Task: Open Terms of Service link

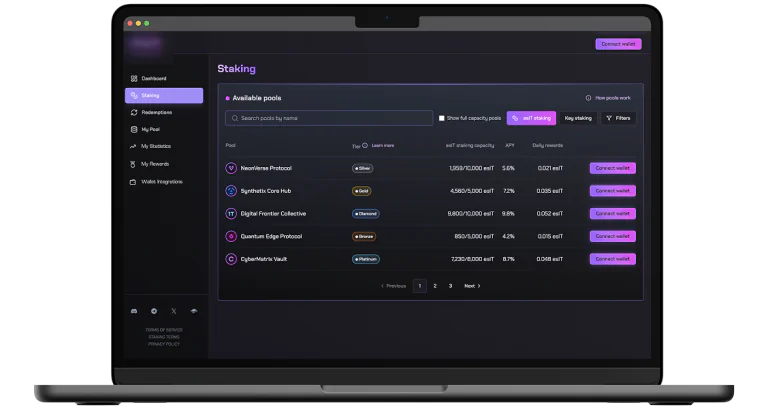Action: tap(164, 330)
